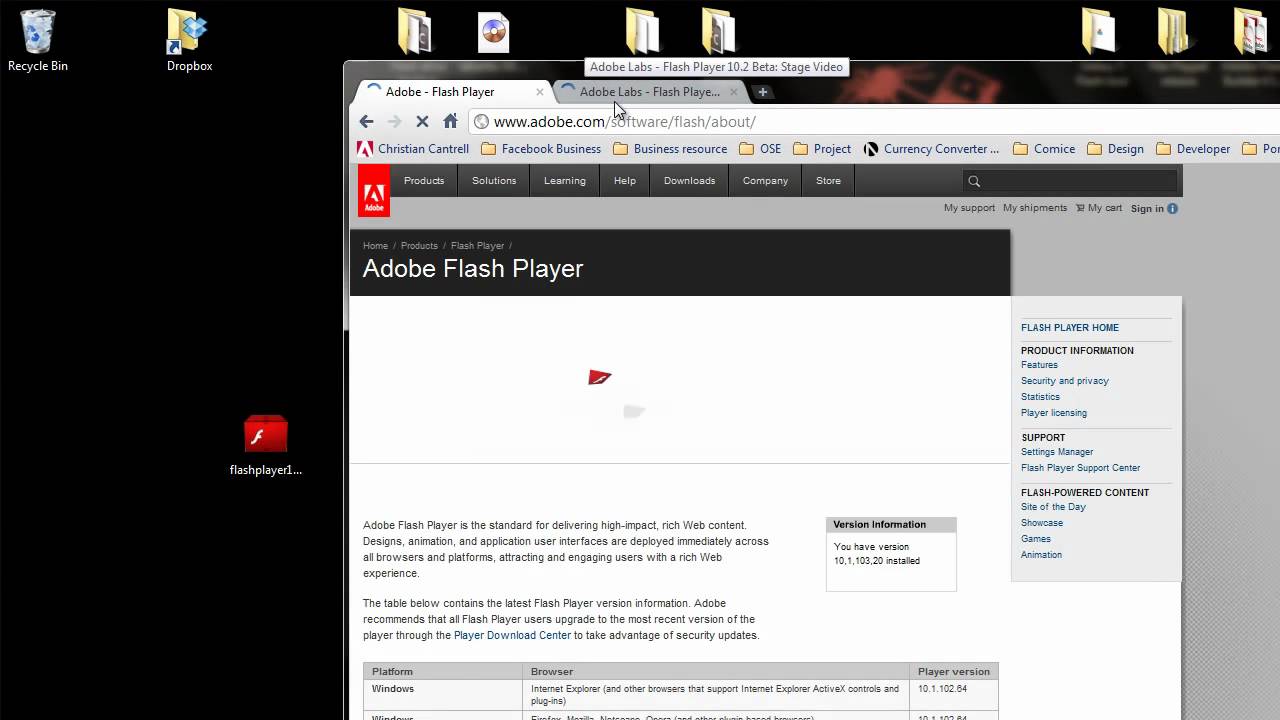Click the Sign in link

pyautogui.click(x=1147, y=208)
